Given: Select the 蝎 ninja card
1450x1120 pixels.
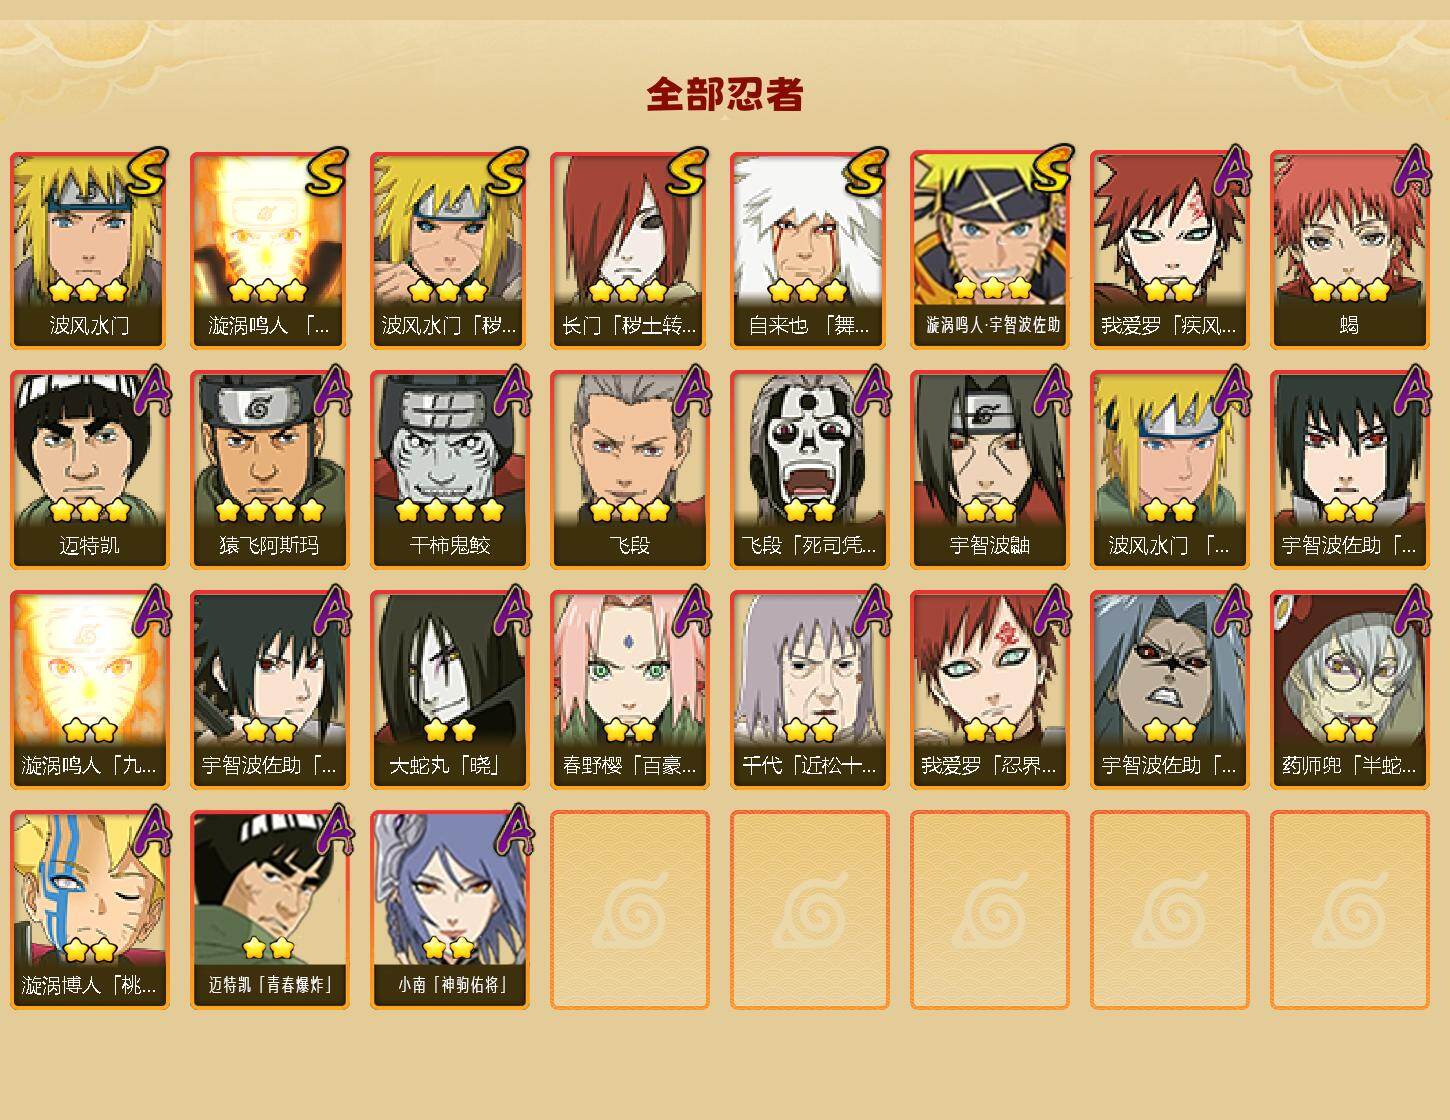Looking at the screenshot, I should pyautogui.click(x=1349, y=250).
